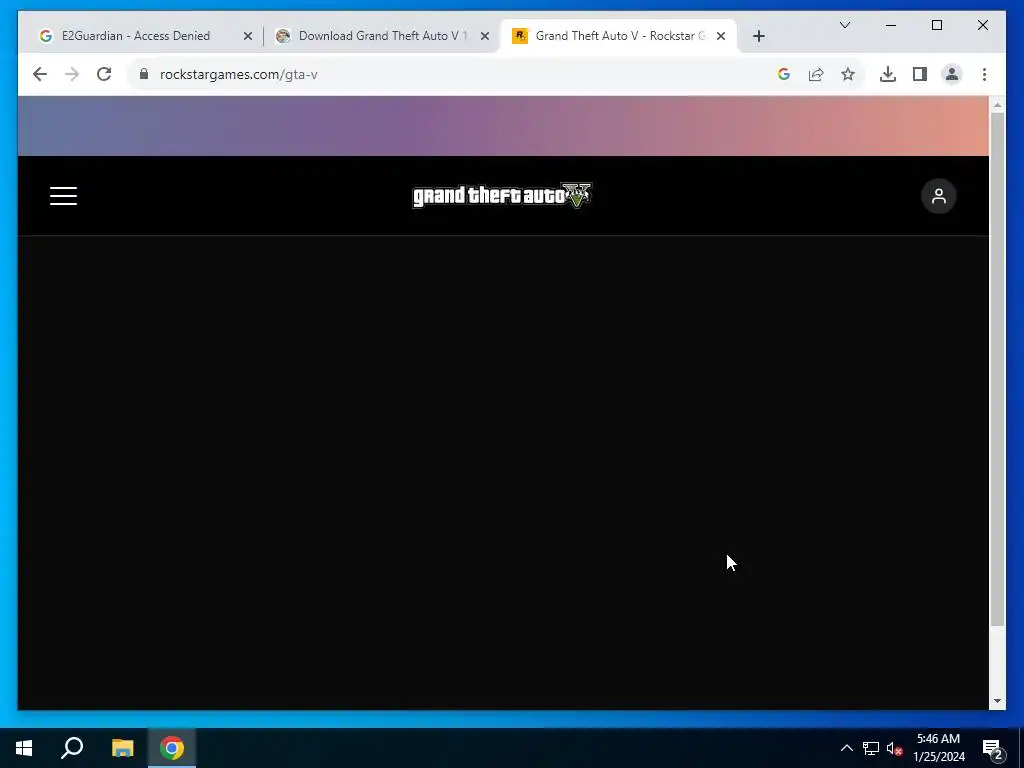
Task: Open a new browser tab
Action: [x=758, y=36]
